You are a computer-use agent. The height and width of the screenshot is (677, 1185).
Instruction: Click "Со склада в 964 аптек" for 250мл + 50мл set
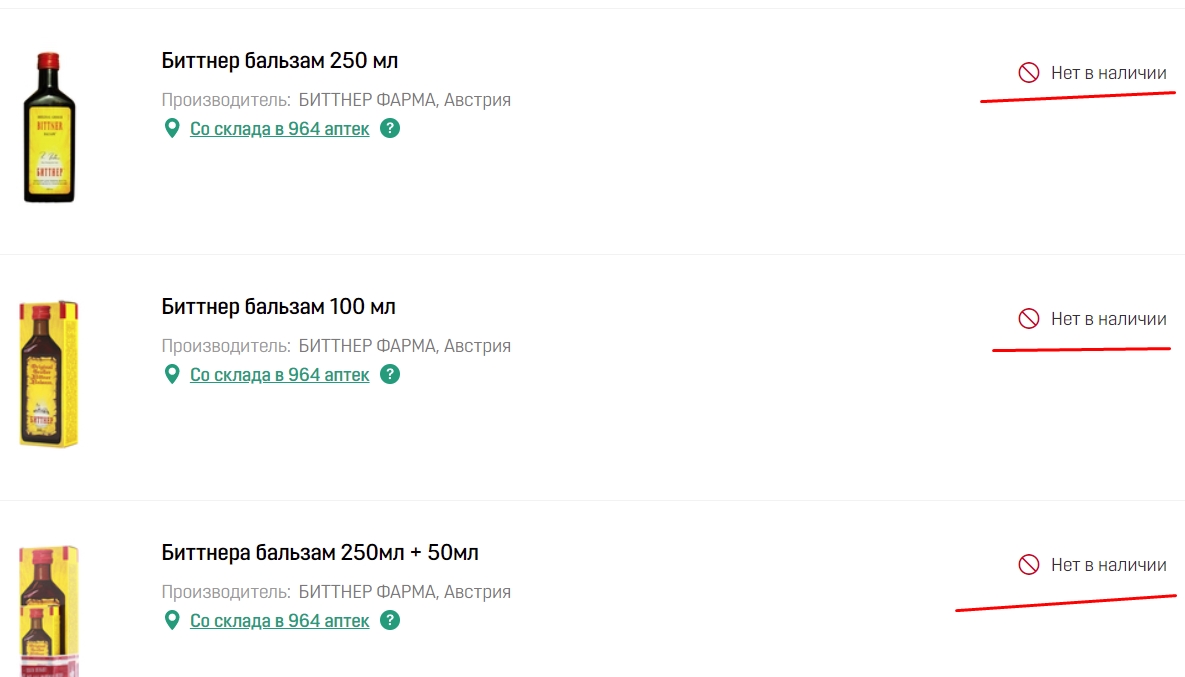click(x=280, y=621)
